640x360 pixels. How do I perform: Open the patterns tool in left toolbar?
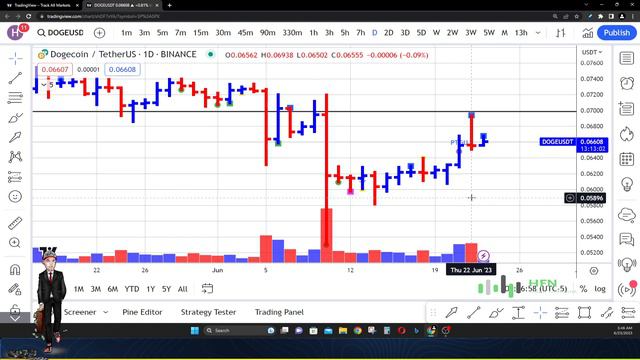pos(15,157)
